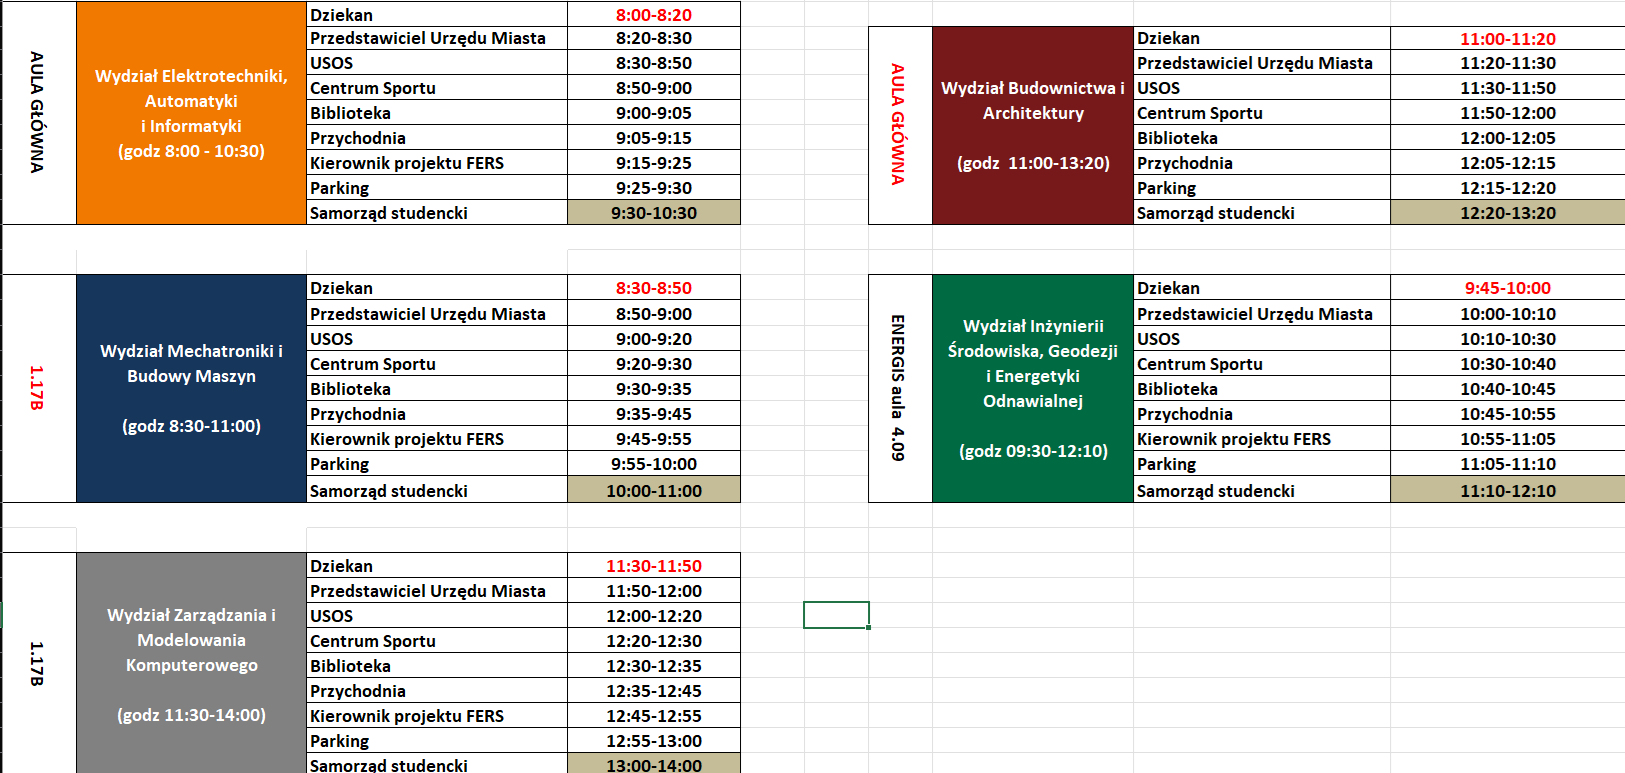Select the navy Wydział Mechatroniki i Budowy Maszyn cell
This screenshot has width=1625, height=773.
[x=191, y=388]
